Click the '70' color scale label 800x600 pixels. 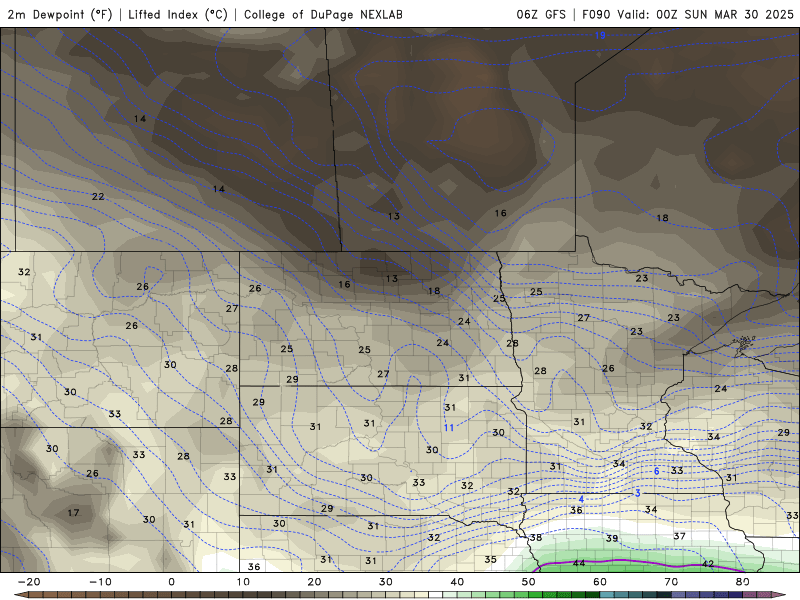click(x=671, y=582)
